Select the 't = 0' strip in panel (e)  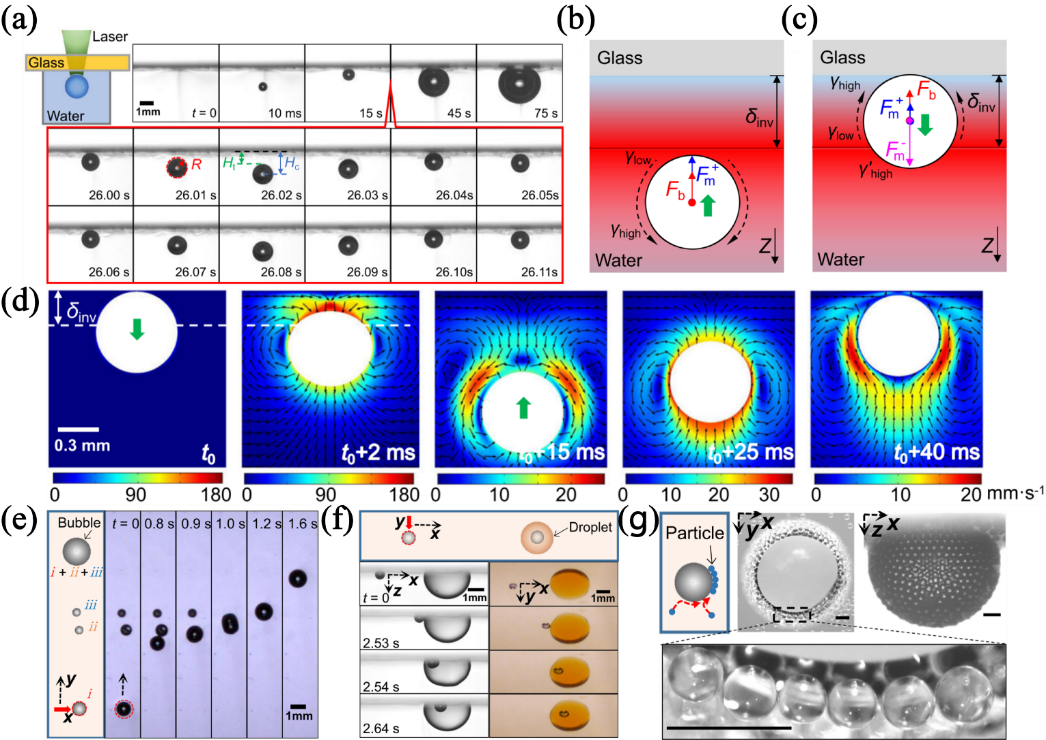pyautogui.click(x=123, y=624)
